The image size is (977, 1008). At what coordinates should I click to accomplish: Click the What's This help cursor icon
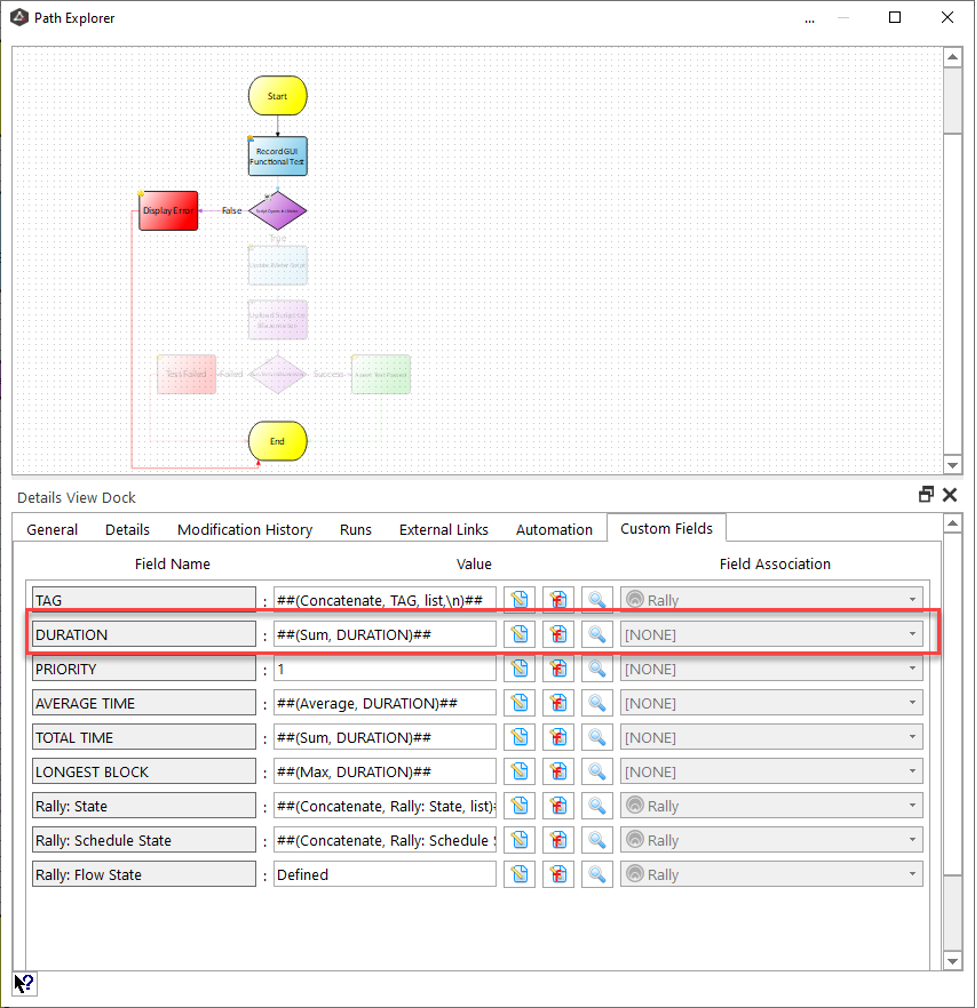tap(25, 983)
